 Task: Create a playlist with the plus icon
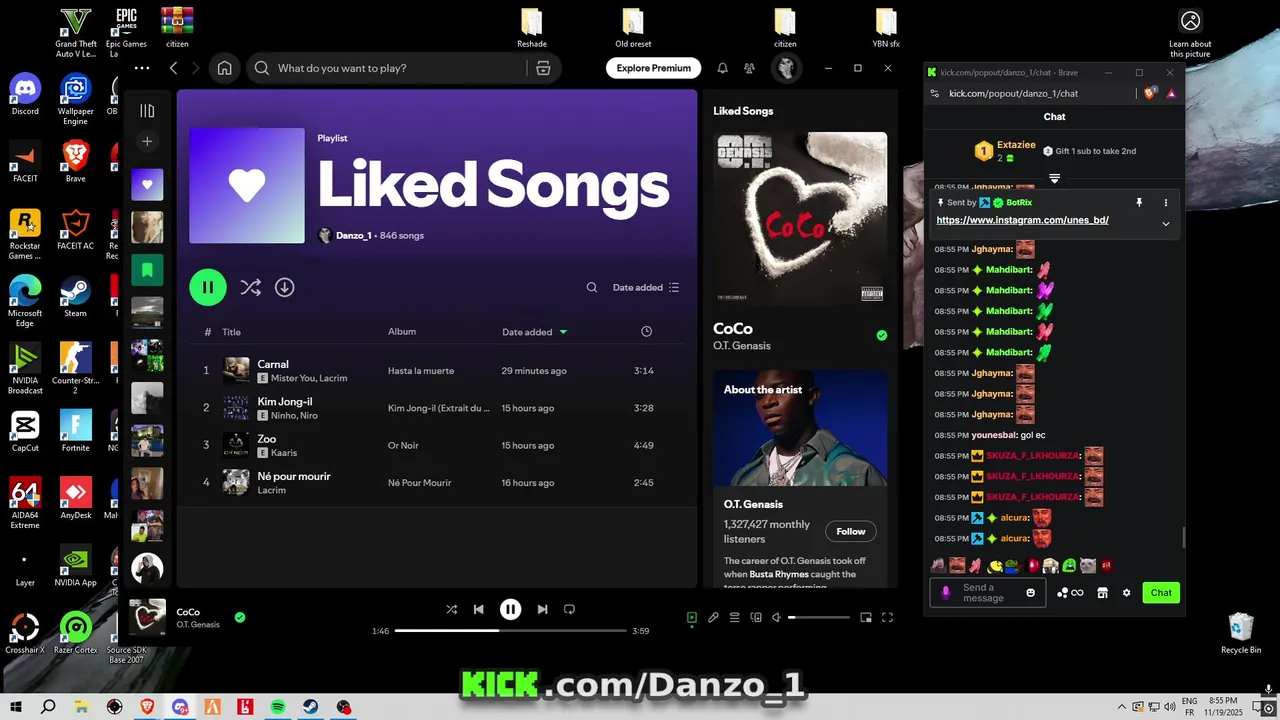click(x=147, y=142)
